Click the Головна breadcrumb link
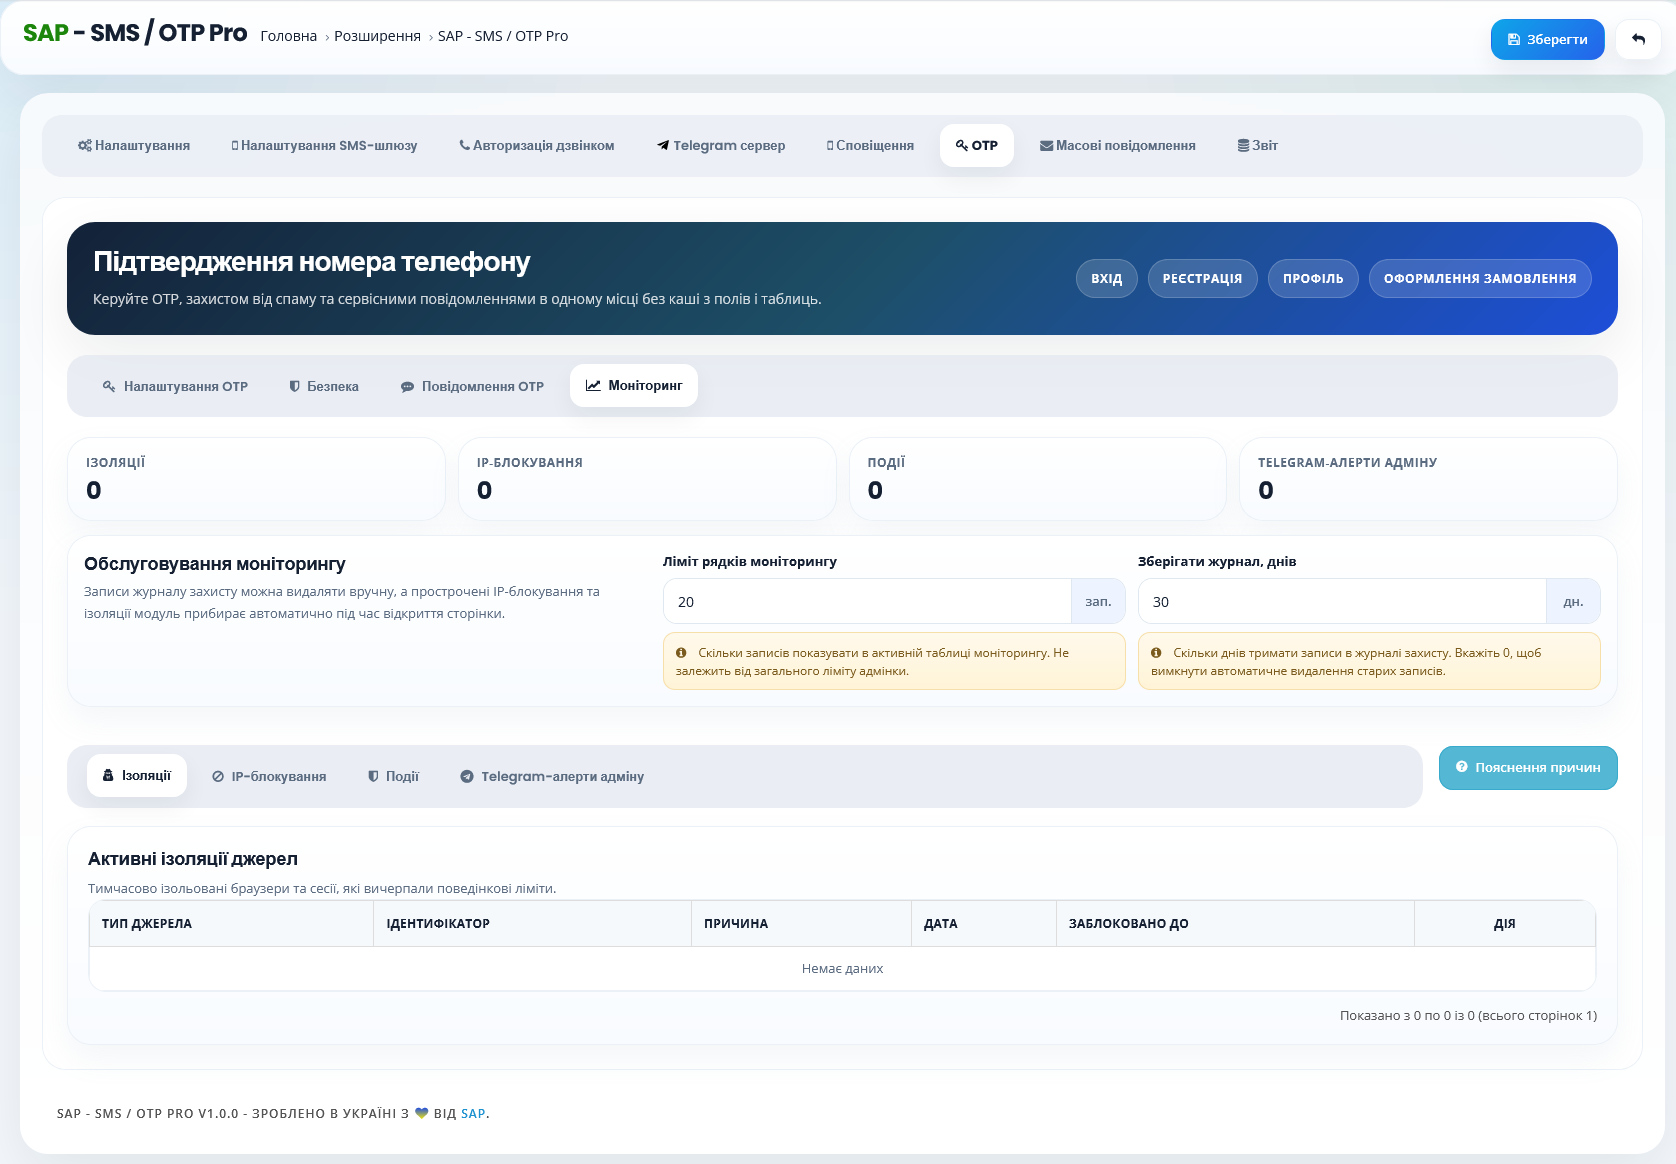 click(289, 36)
